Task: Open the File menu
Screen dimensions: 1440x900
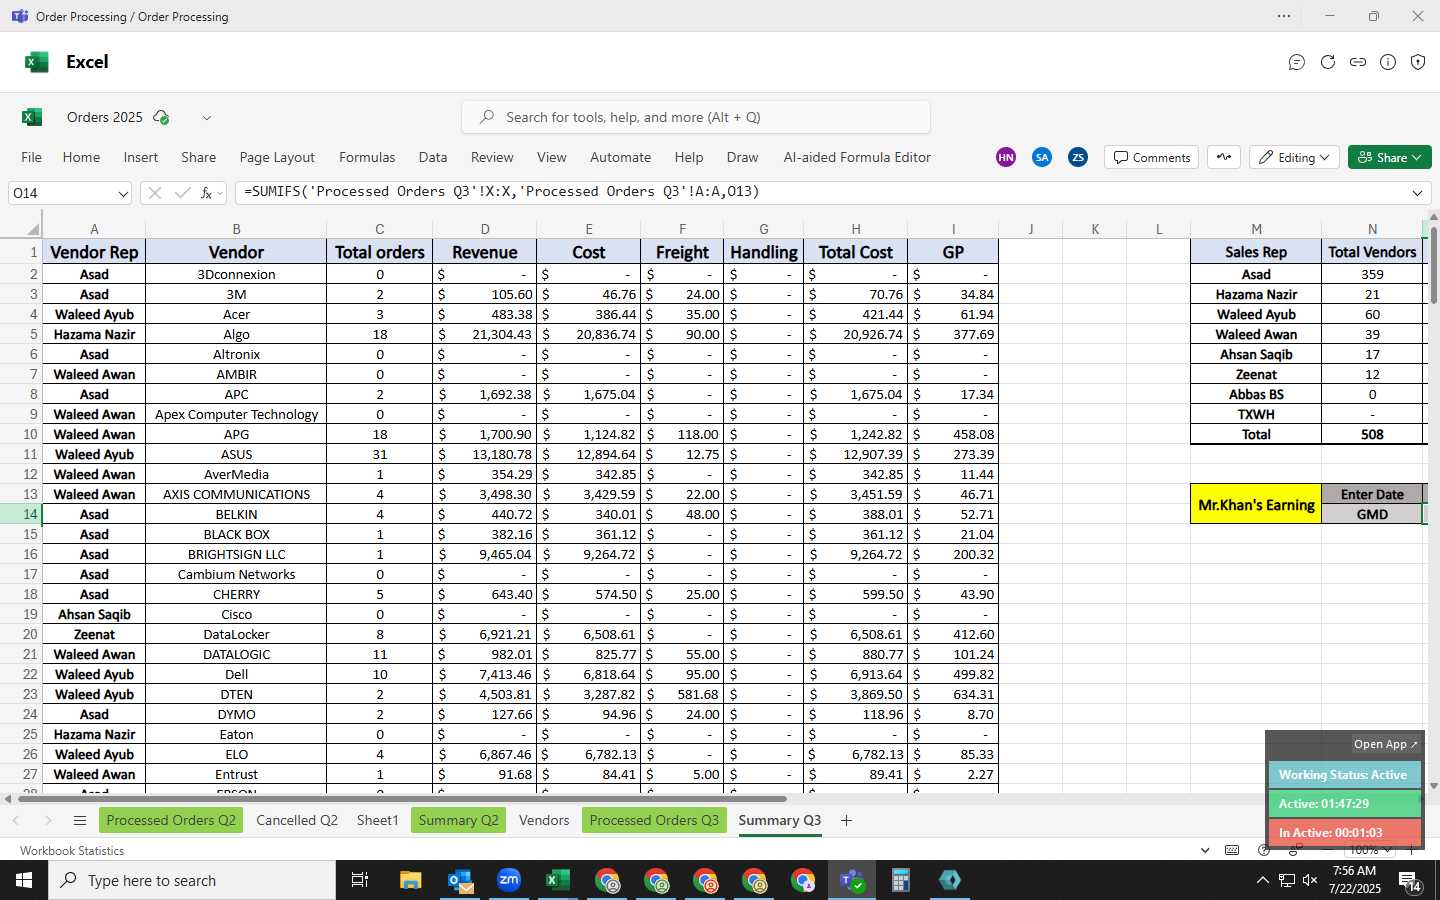Action: [32, 157]
